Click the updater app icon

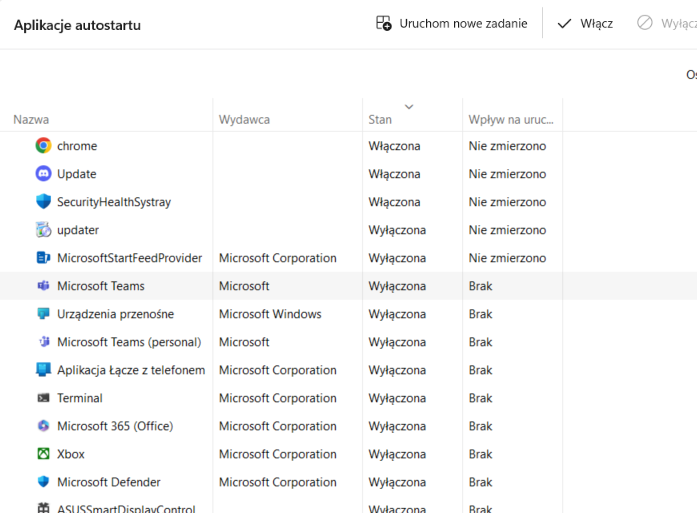[x=43, y=230]
